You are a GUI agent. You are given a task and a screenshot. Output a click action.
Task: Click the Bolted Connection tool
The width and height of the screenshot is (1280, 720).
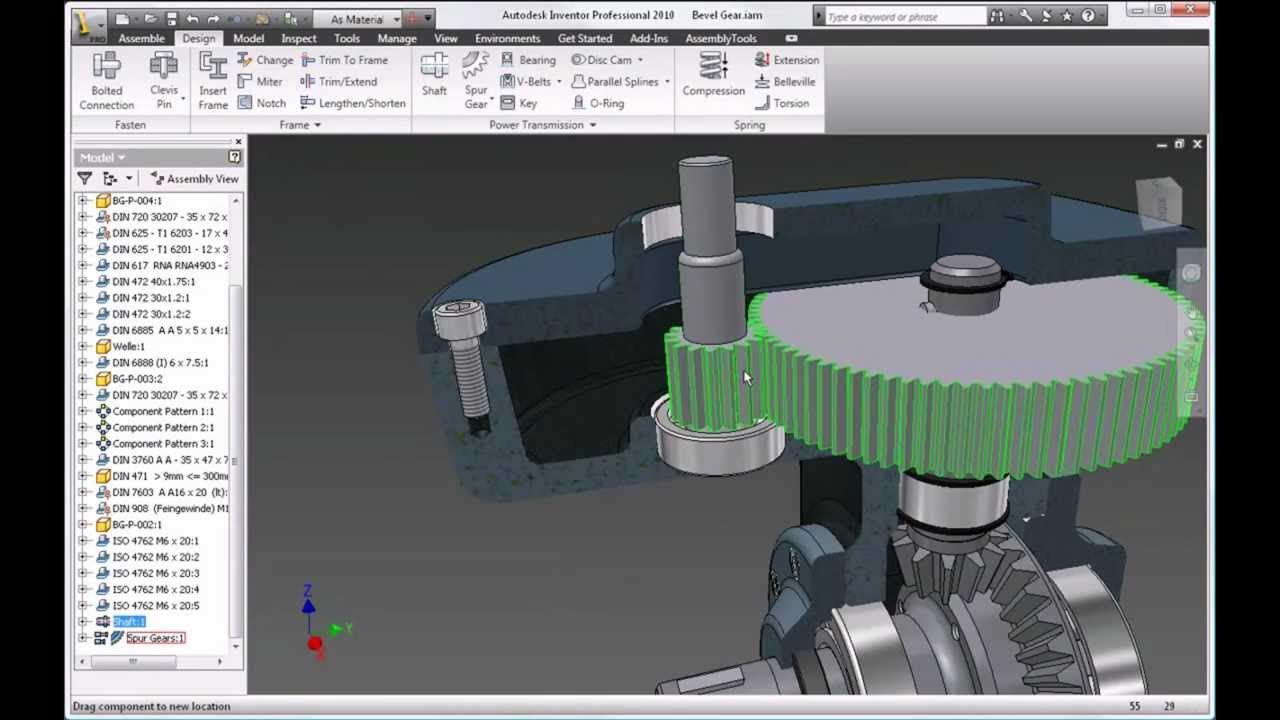click(x=107, y=81)
